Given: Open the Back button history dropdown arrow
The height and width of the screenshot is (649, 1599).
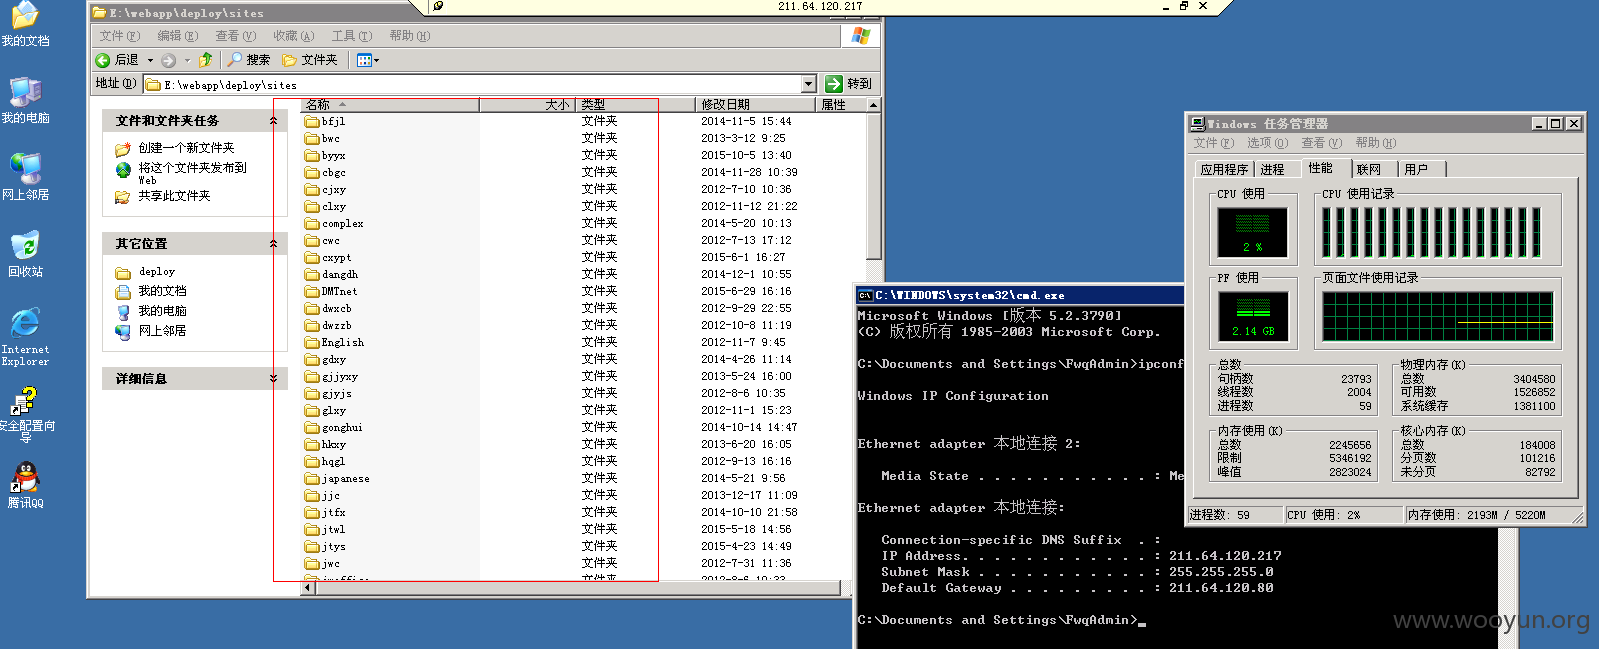Looking at the screenshot, I should pos(150,60).
